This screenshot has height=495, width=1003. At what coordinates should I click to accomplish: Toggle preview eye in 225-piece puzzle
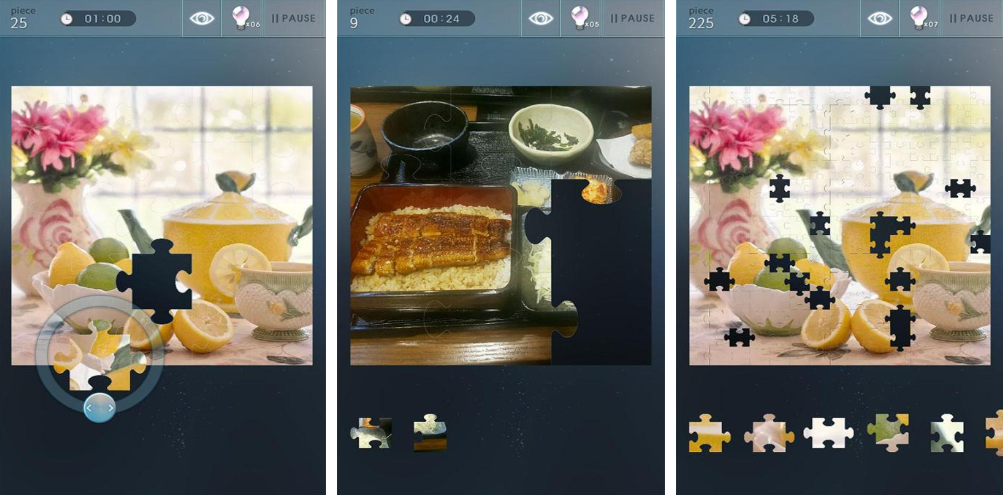coord(880,19)
